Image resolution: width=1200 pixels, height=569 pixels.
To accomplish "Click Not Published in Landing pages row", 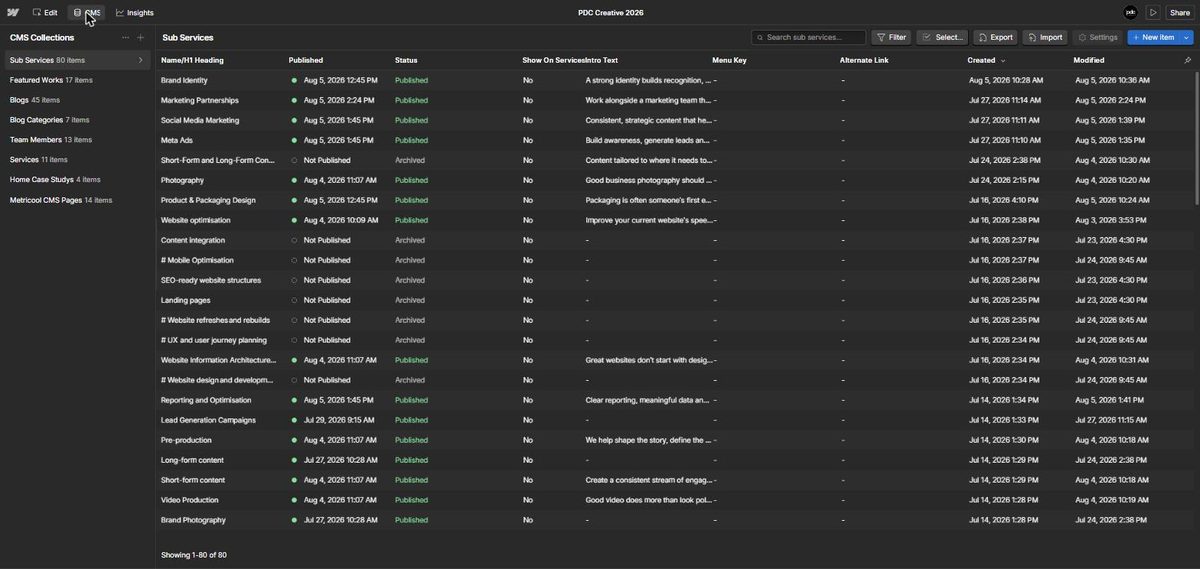I will point(327,300).
